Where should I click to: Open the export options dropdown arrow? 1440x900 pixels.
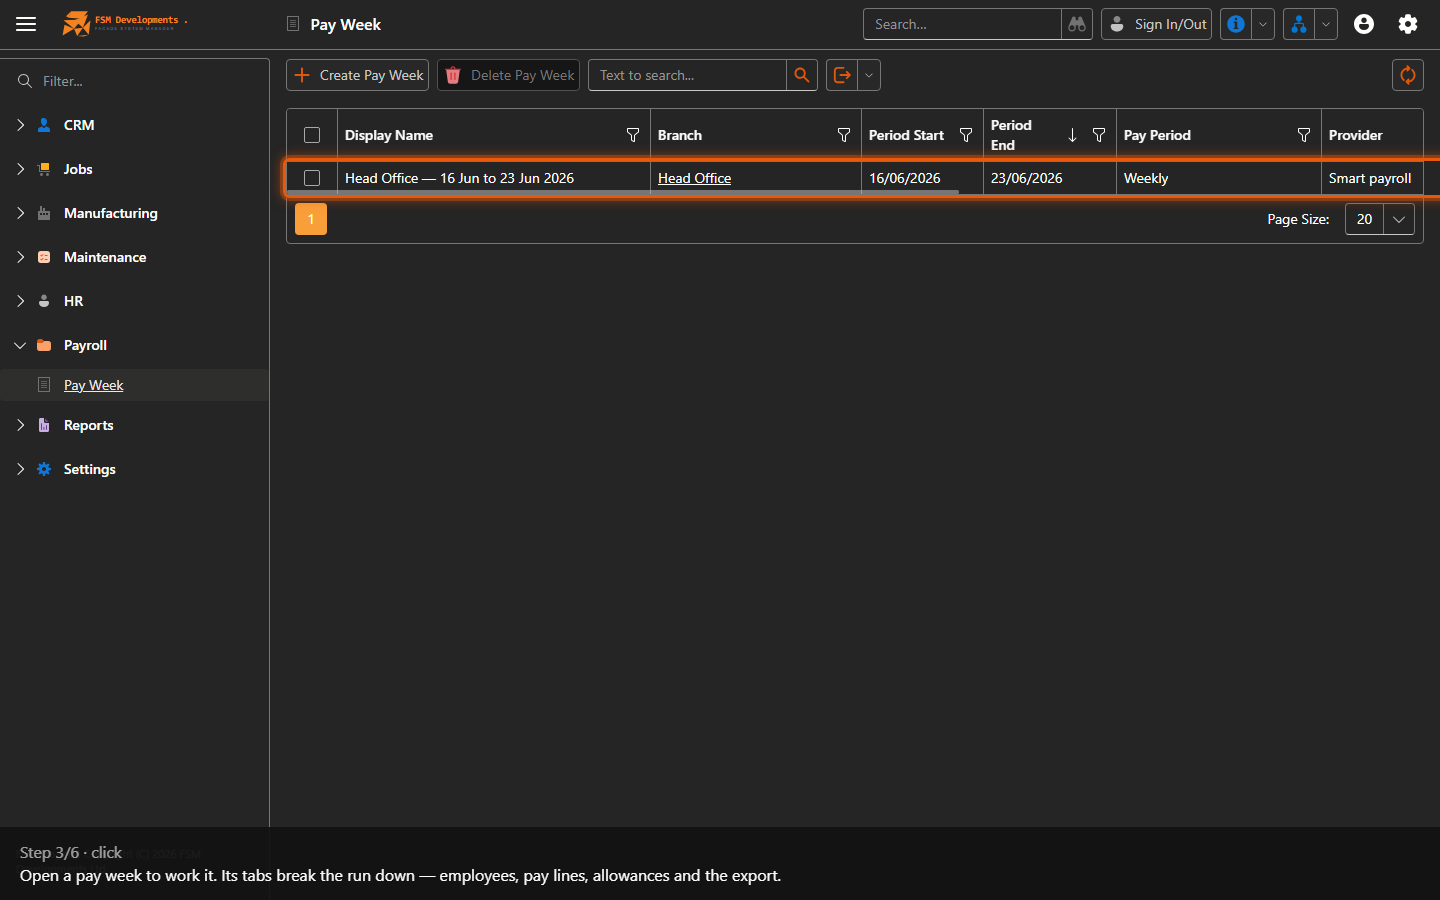(x=869, y=75)
